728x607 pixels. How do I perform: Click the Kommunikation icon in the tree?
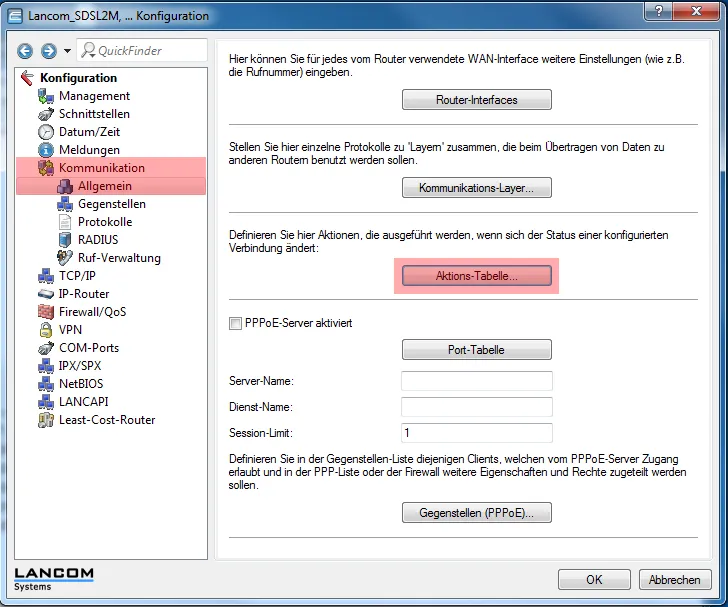click(x=46, y=168)
